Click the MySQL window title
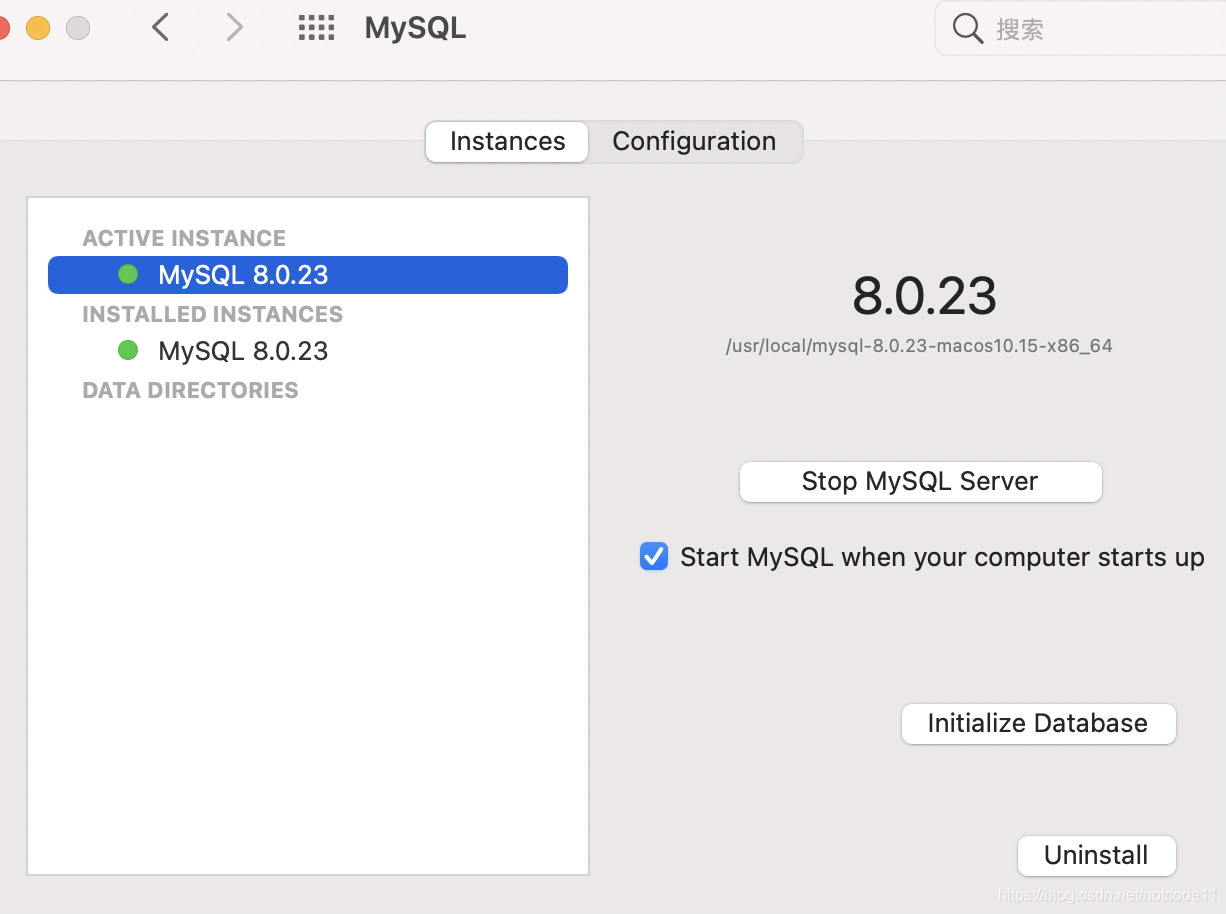1226x914 pixels. coord(415,27)
